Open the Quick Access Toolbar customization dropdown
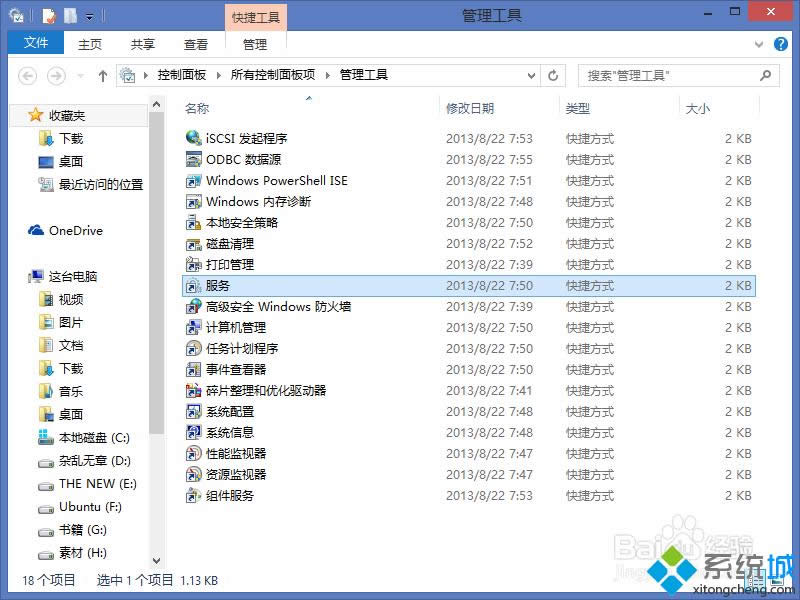The width and height of the screenshot is (800, 600). pyautogui.click(x=89, y=15)
